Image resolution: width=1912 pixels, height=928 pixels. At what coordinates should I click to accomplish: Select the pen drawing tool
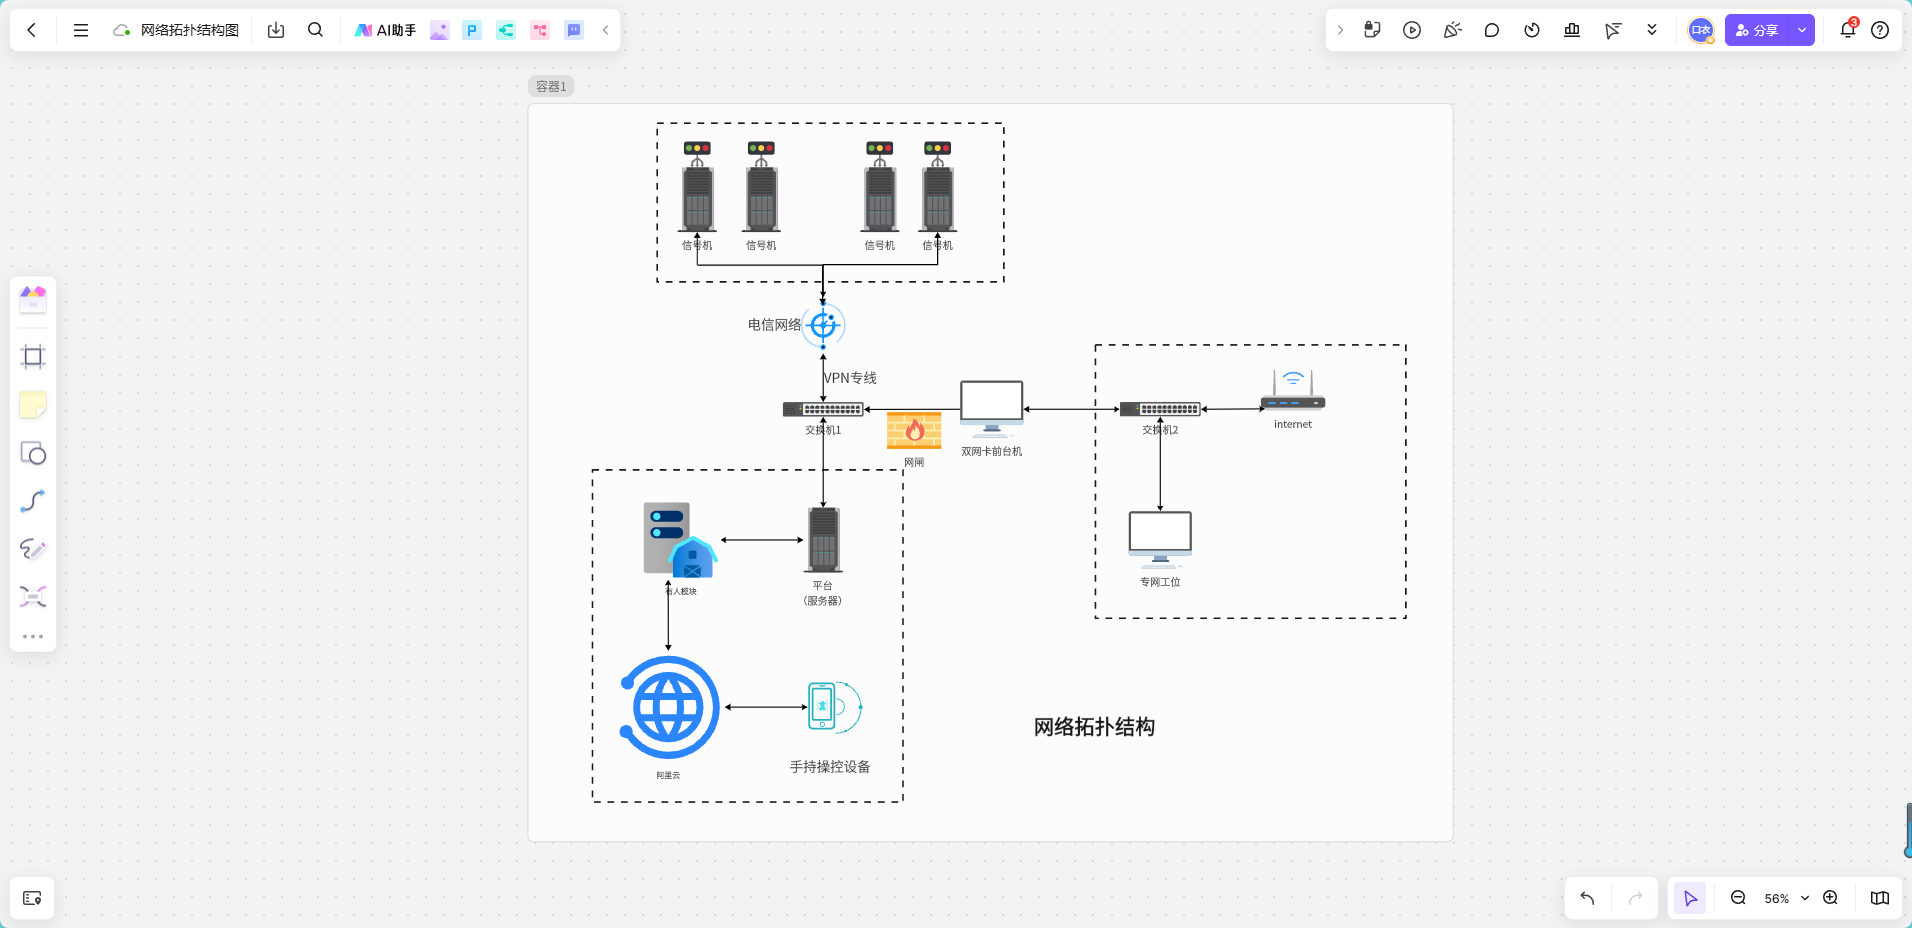tap(33, 549)
